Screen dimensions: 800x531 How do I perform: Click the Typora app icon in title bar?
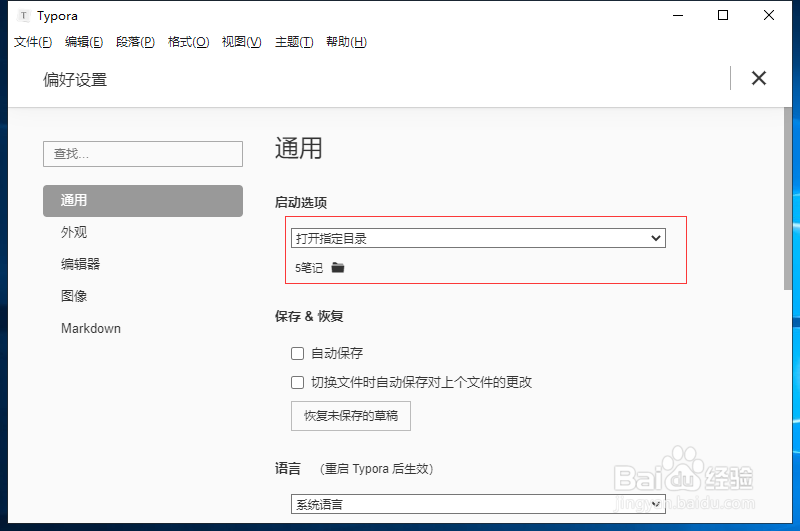[x=23, y=16]
